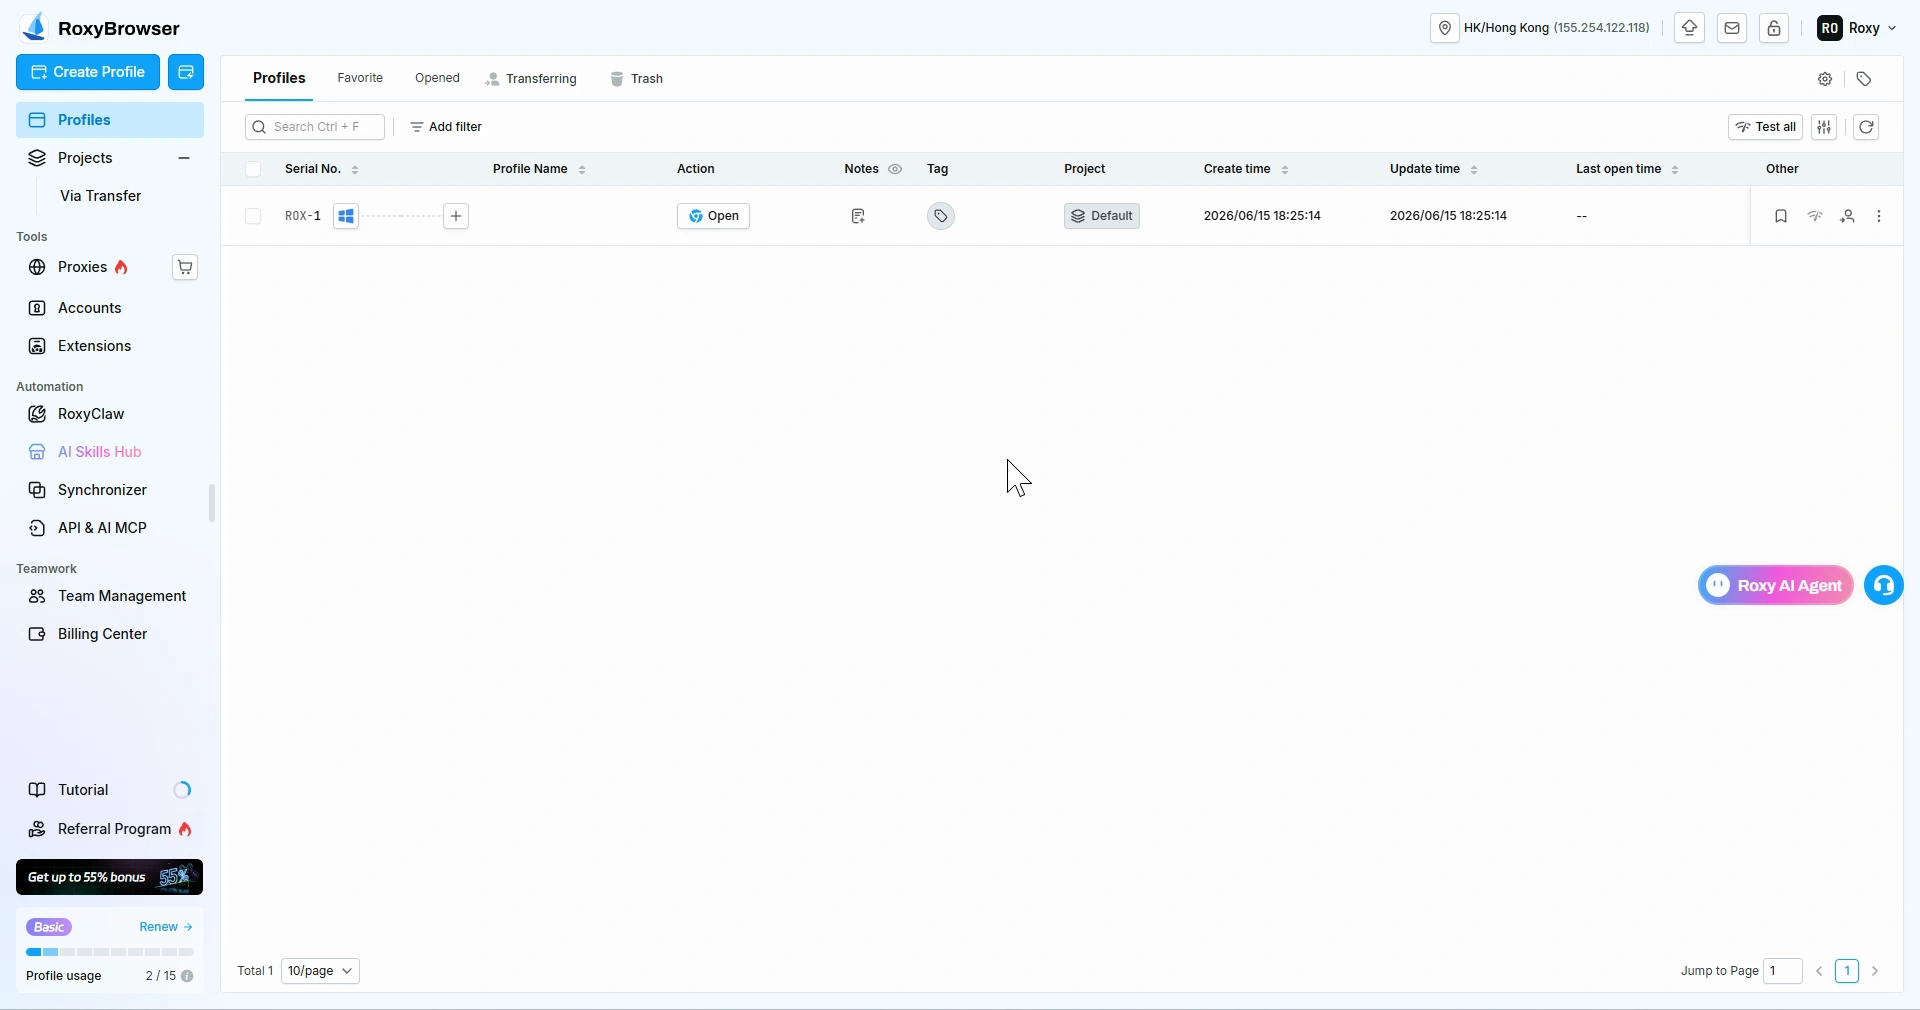This screenshot has width=1920, height=1010.
Task: Toggle Notes column visibility eye icon
Action: tap(895, 169)
